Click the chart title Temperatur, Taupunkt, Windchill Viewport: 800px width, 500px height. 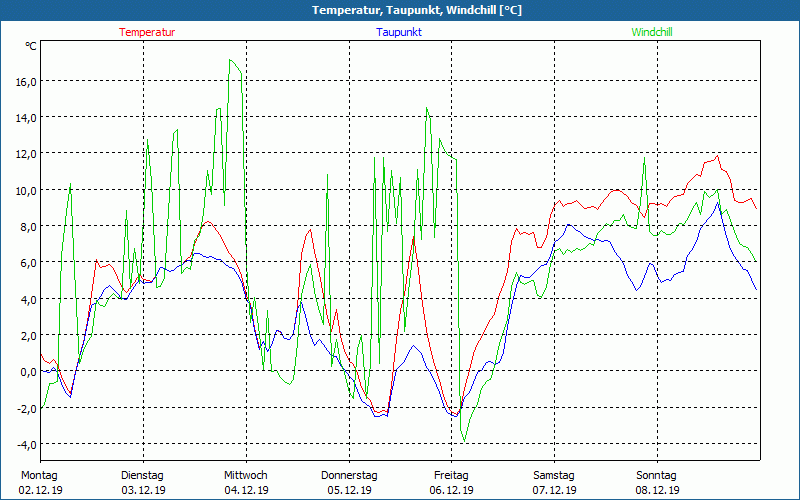[417, 10]
